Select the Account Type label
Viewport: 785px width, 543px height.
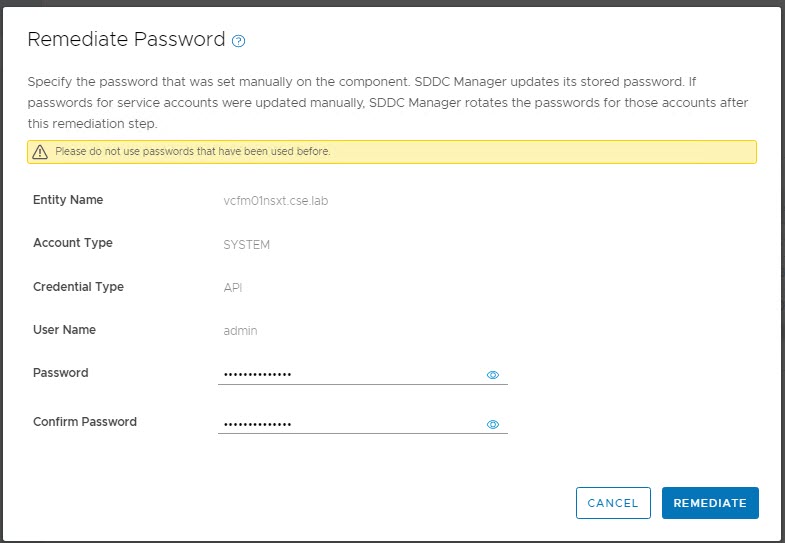[73, 243]
